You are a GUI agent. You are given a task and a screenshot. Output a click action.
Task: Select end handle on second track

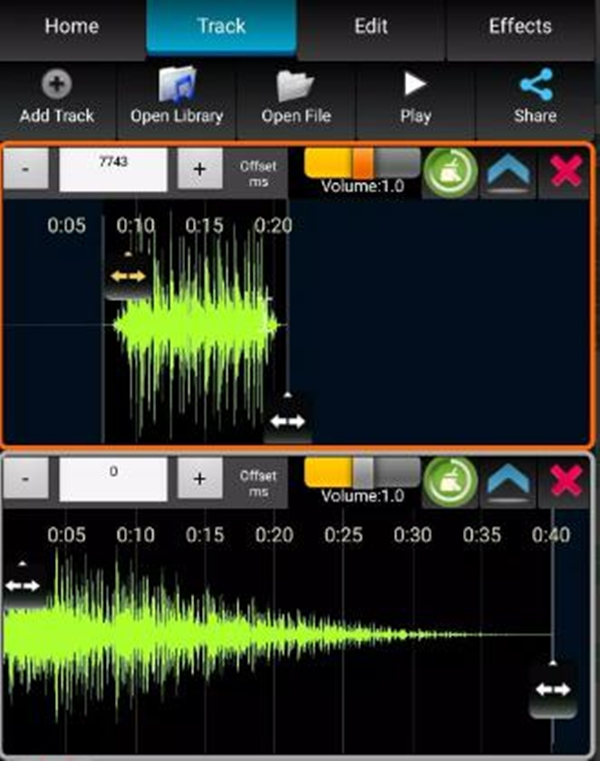pyautogui.click(x=553, y=689)
